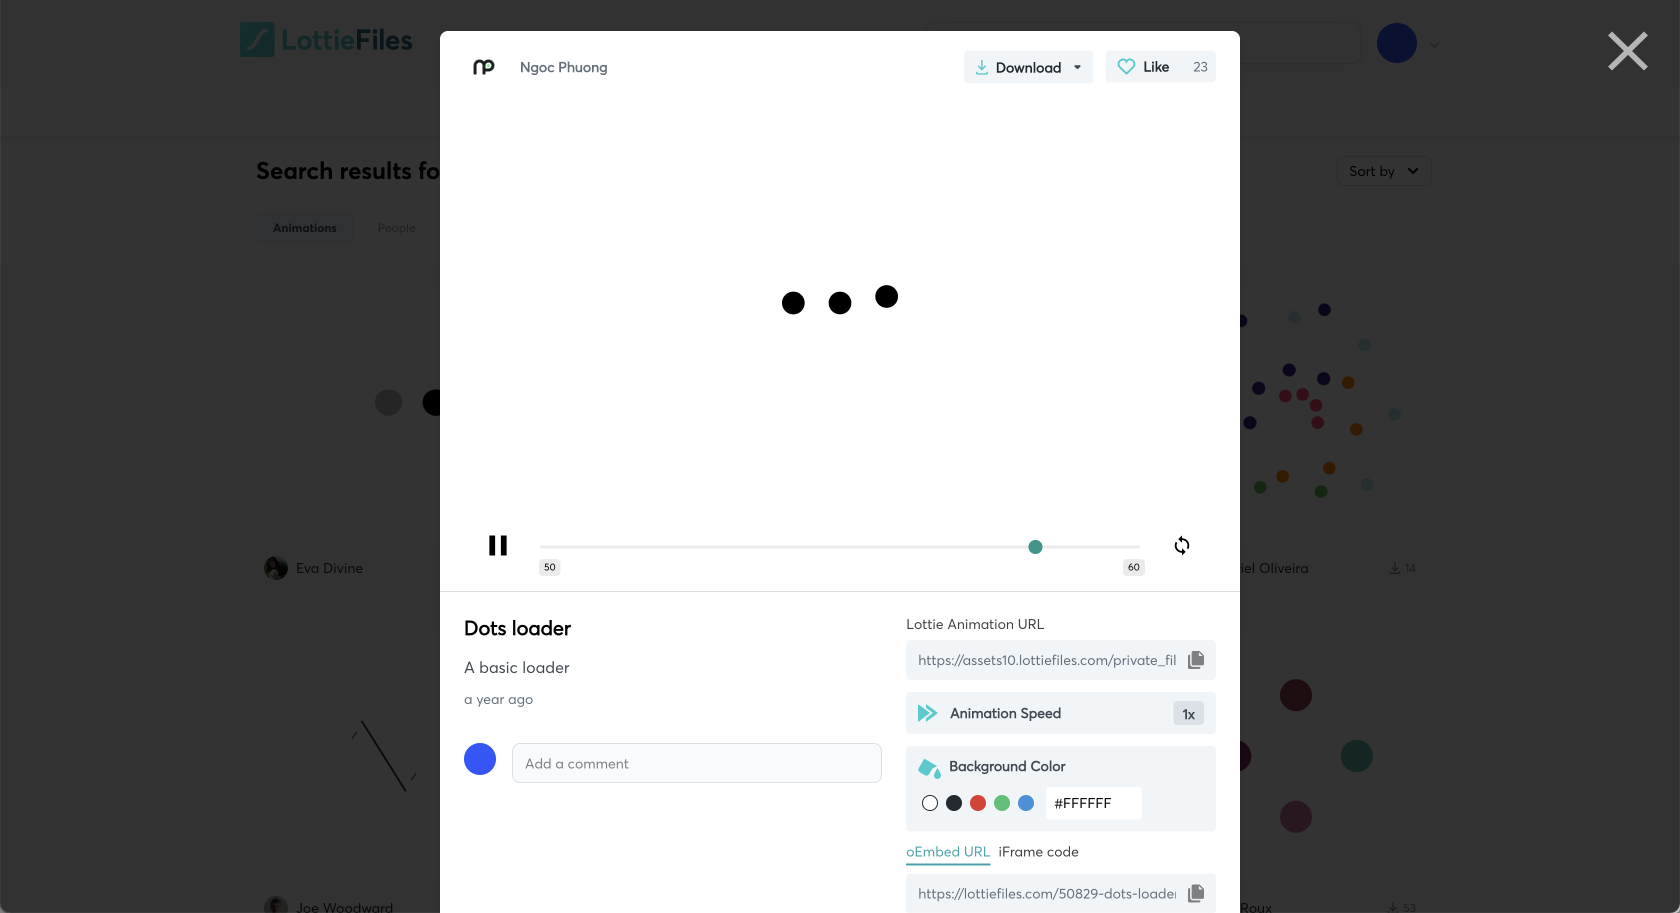Click the Add a comment field
This screenshot has width=1680, height=913.
click(697, 763)
